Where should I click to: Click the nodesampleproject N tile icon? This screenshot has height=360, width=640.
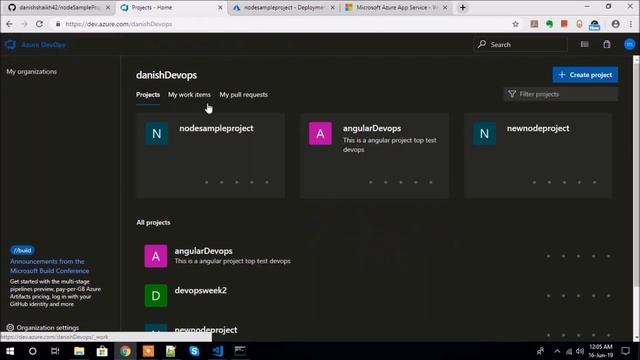[156, 133]
